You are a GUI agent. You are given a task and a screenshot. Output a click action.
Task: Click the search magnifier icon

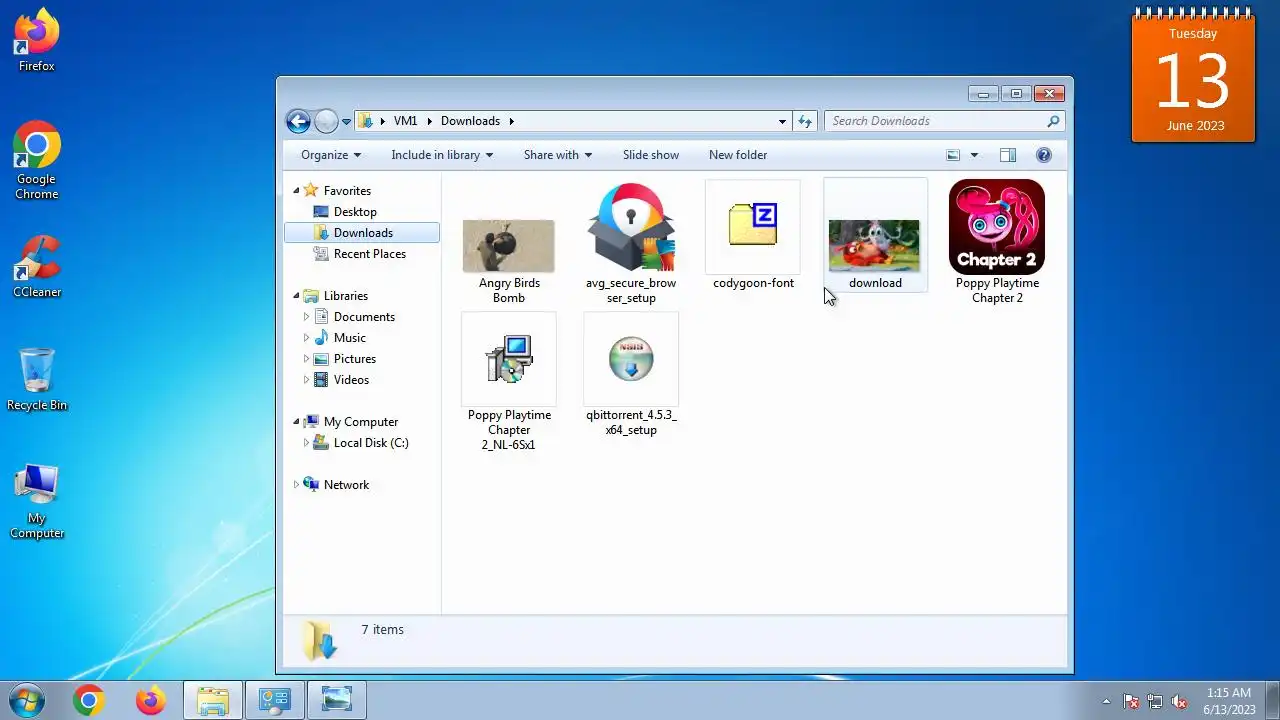(1053, 121)
